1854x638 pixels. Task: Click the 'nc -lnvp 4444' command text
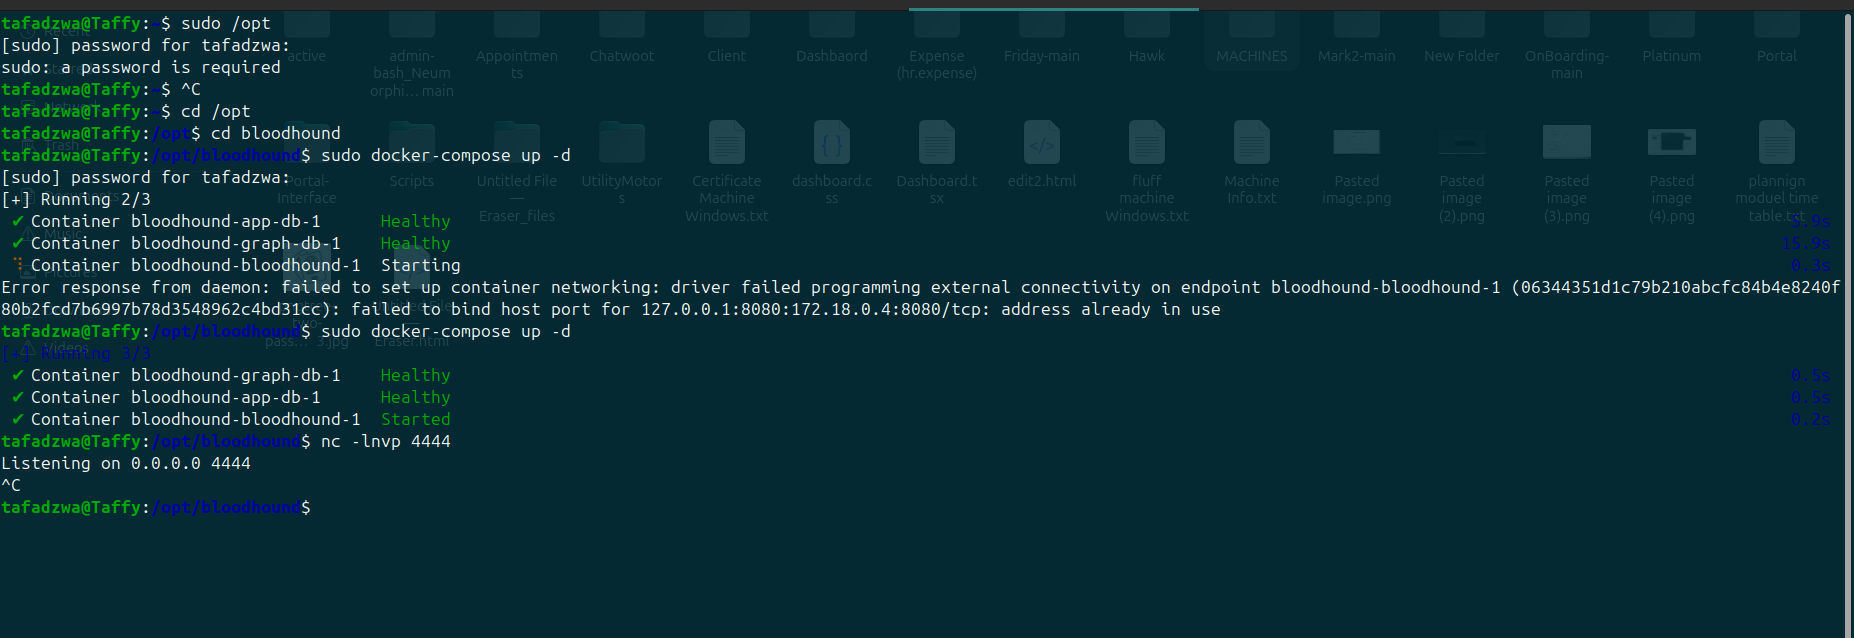386,441
